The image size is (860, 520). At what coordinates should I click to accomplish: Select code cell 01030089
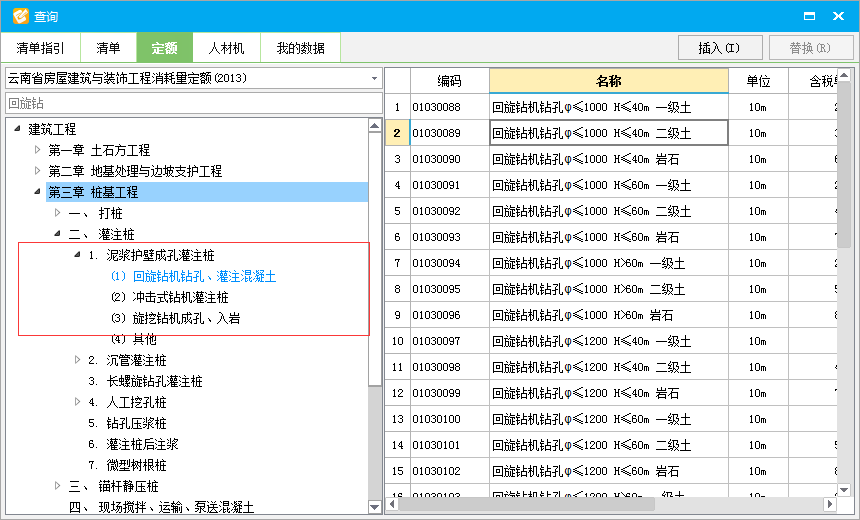pyautogui.click(x=450, y=133)
